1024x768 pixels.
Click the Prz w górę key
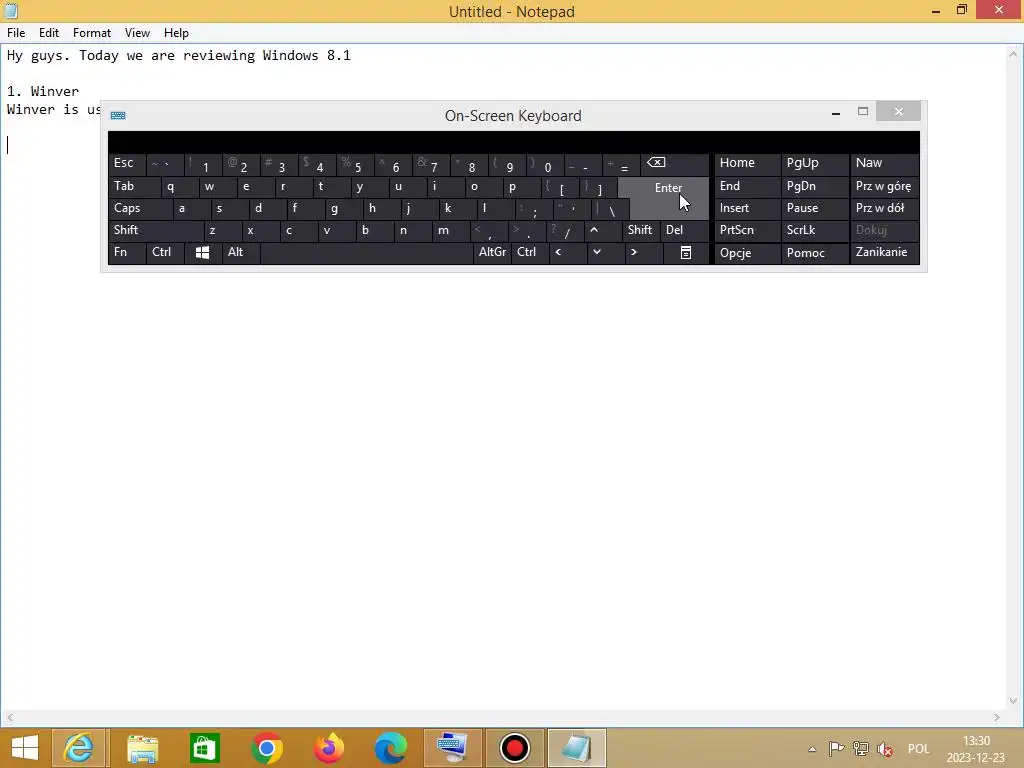(x=884, y=186)
